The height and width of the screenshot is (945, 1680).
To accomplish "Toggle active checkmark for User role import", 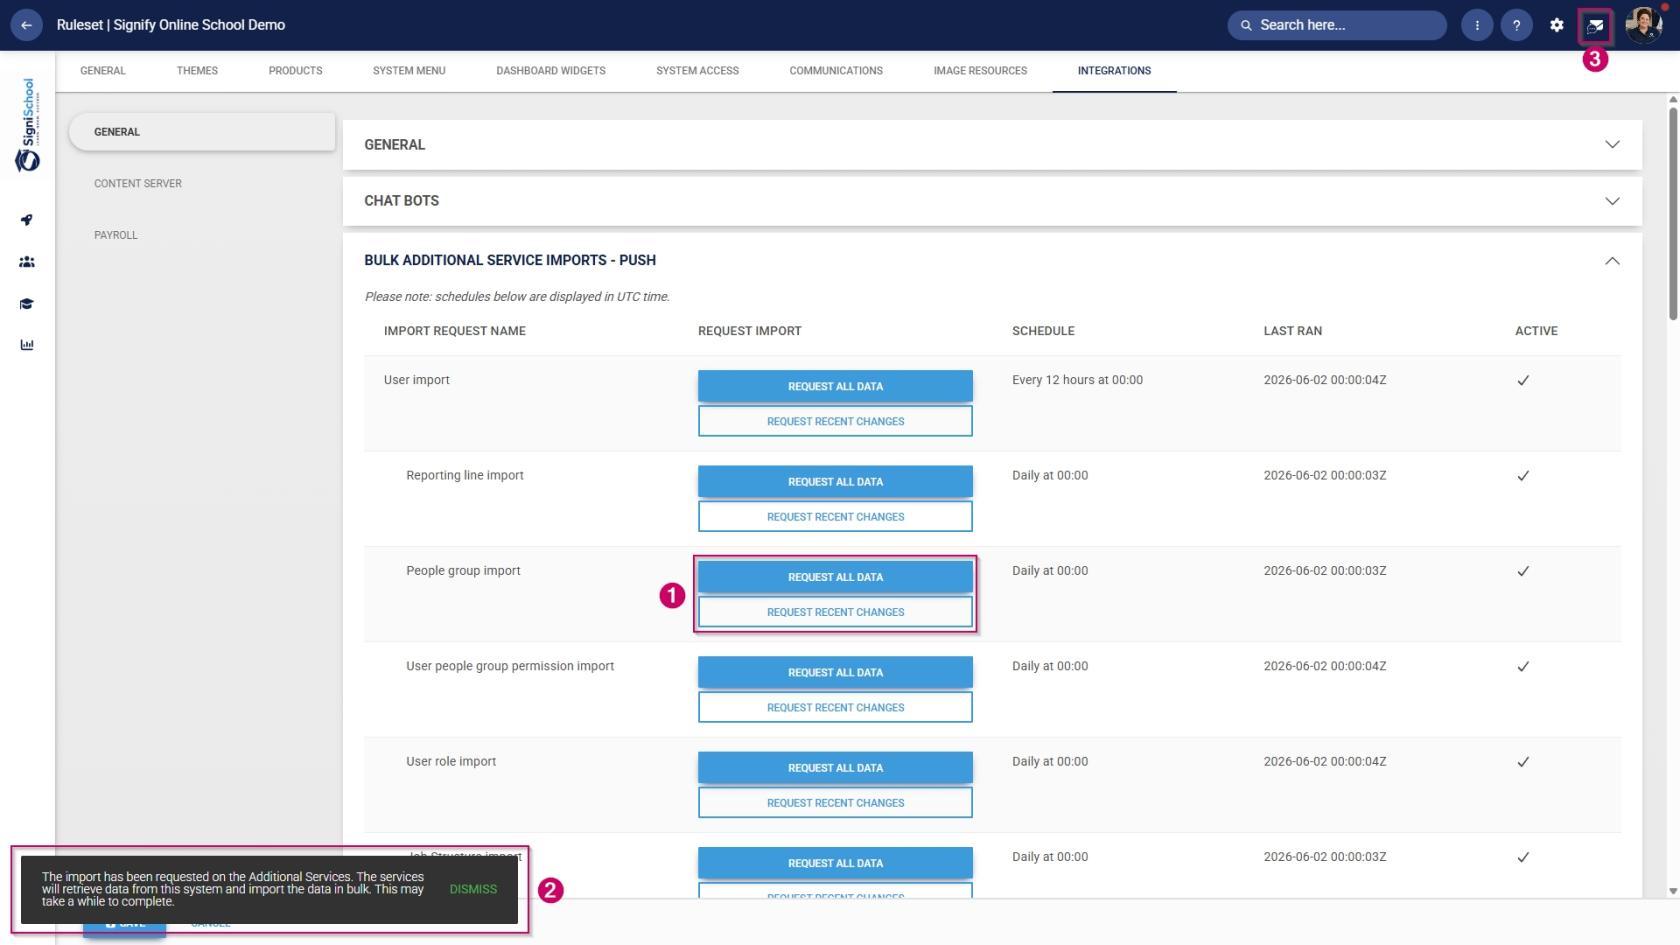I will (1523, 762).
